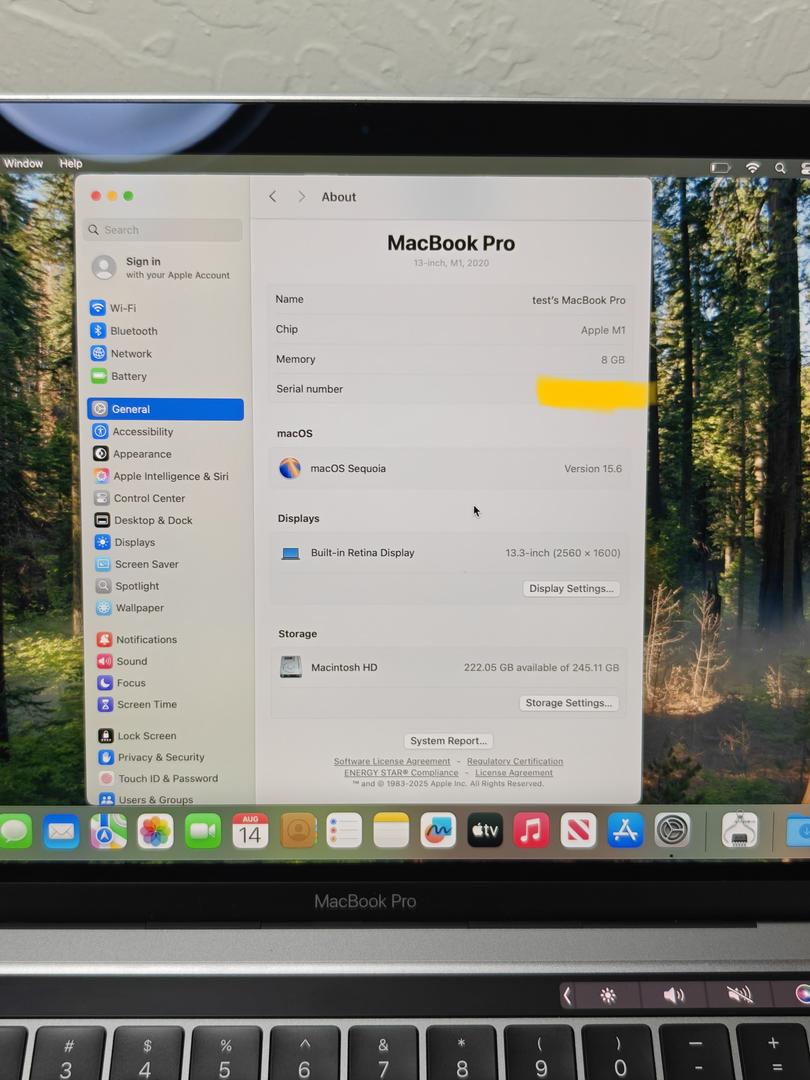Click Display Settings button
The image size is (810, 1080).
click(571, 588)
